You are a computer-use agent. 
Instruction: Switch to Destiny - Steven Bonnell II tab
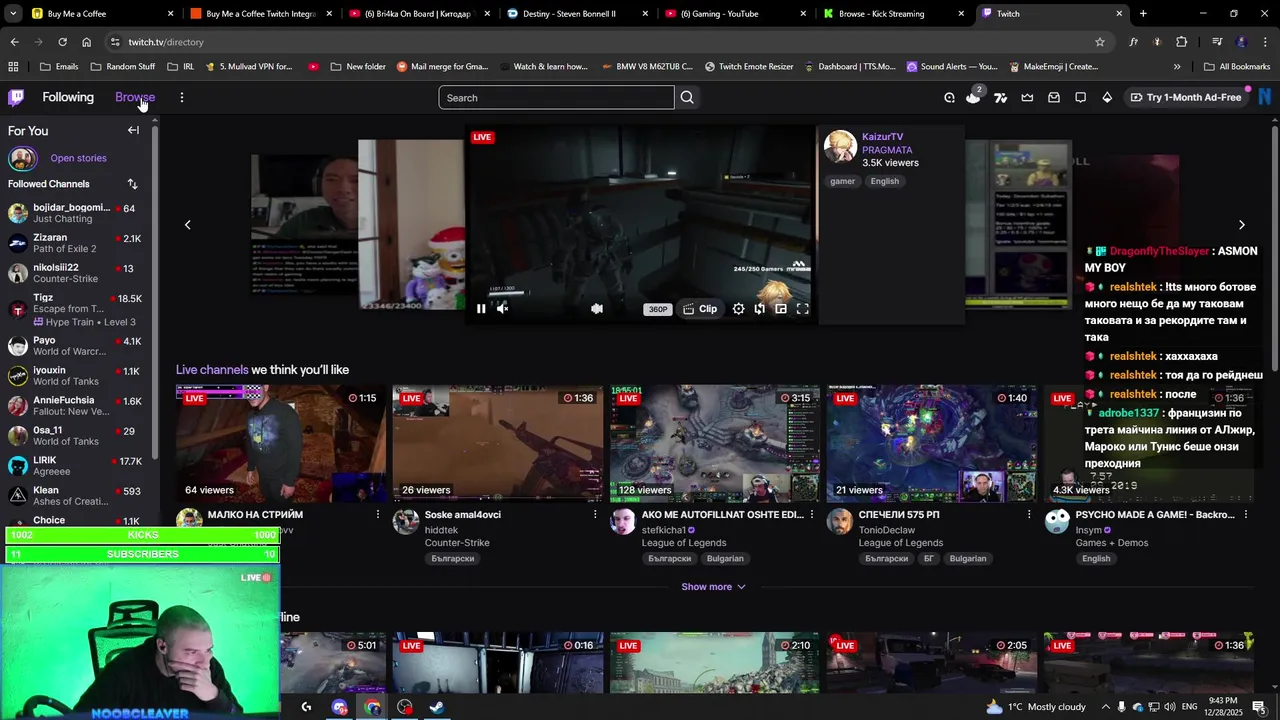(575, 14)
